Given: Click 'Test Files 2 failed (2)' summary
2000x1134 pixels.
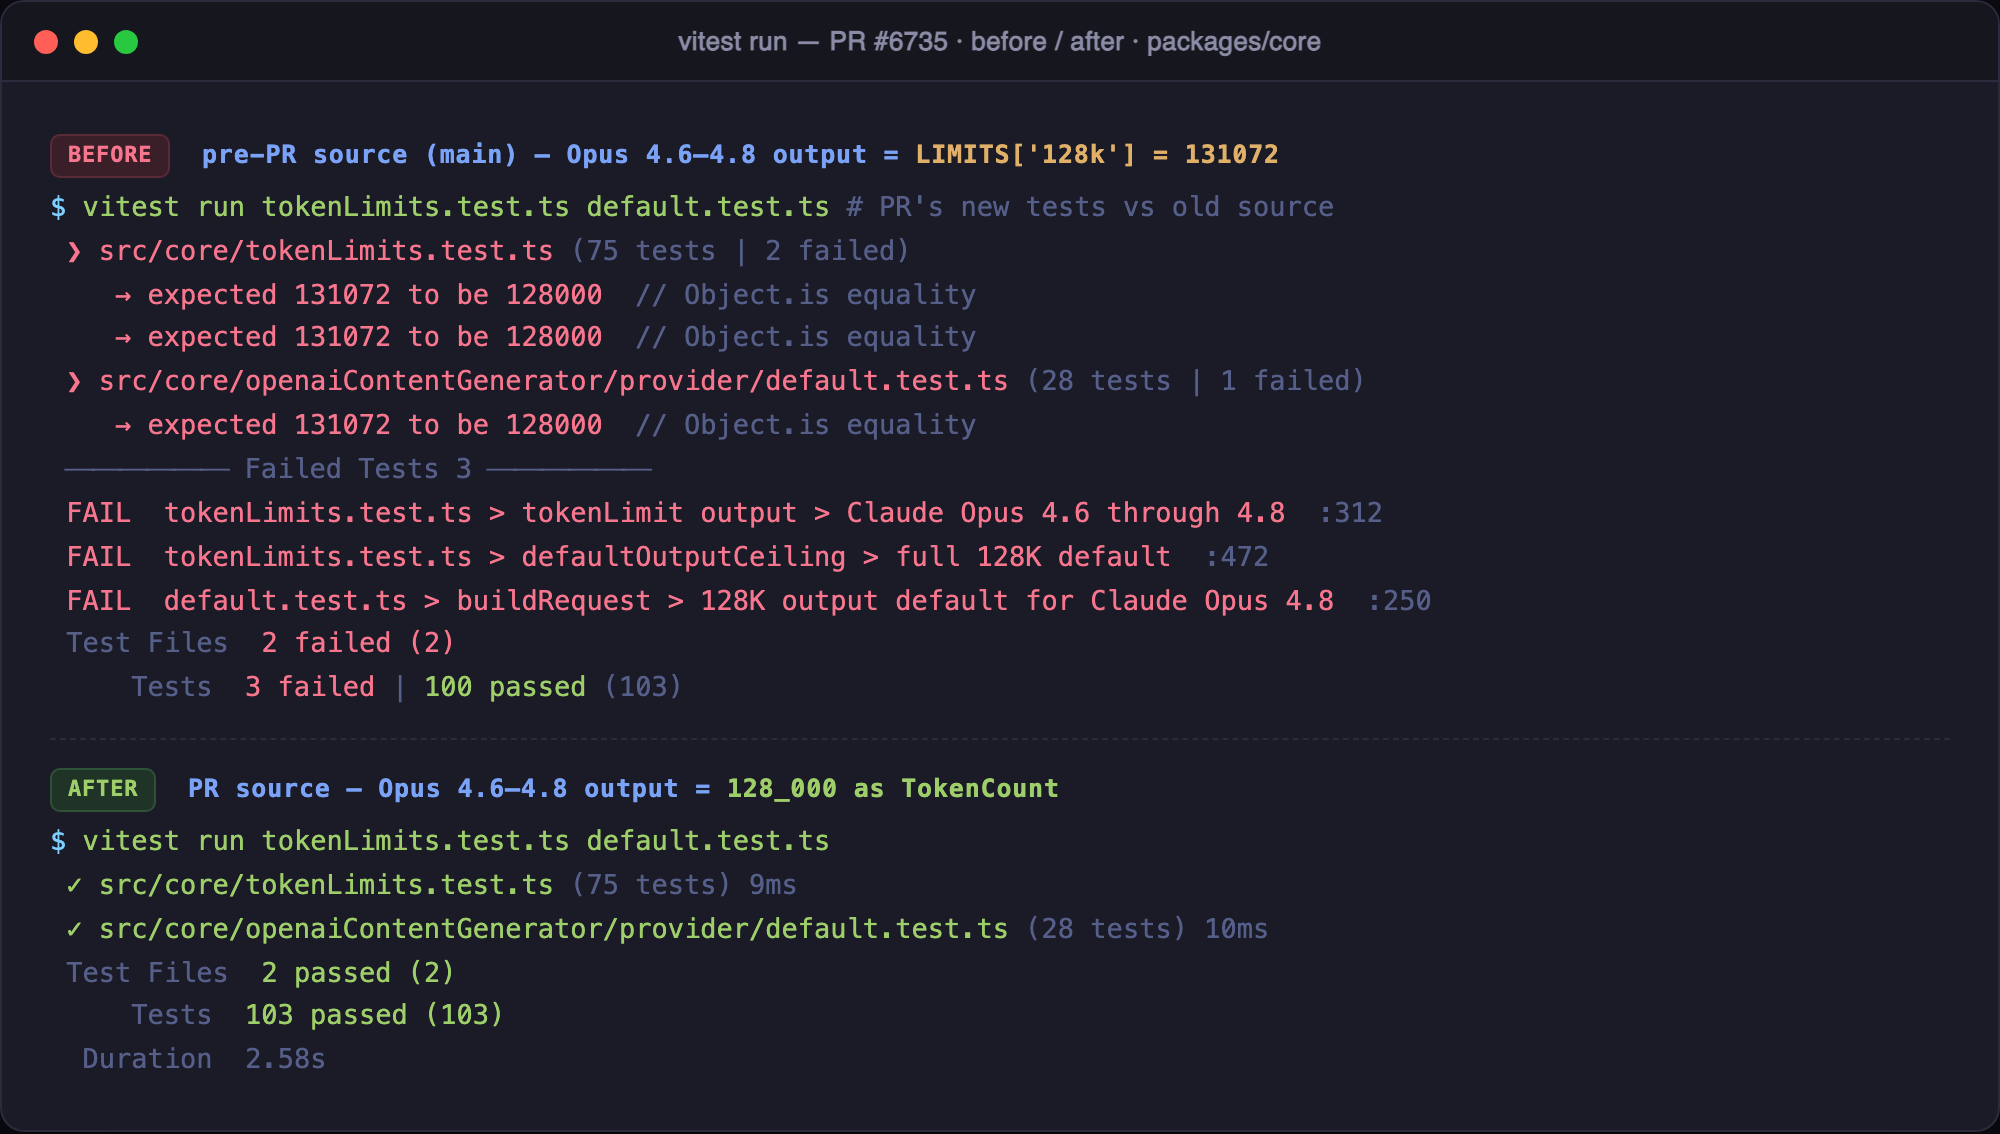Looking at the screenshot, I should click(x=260, y=643).
